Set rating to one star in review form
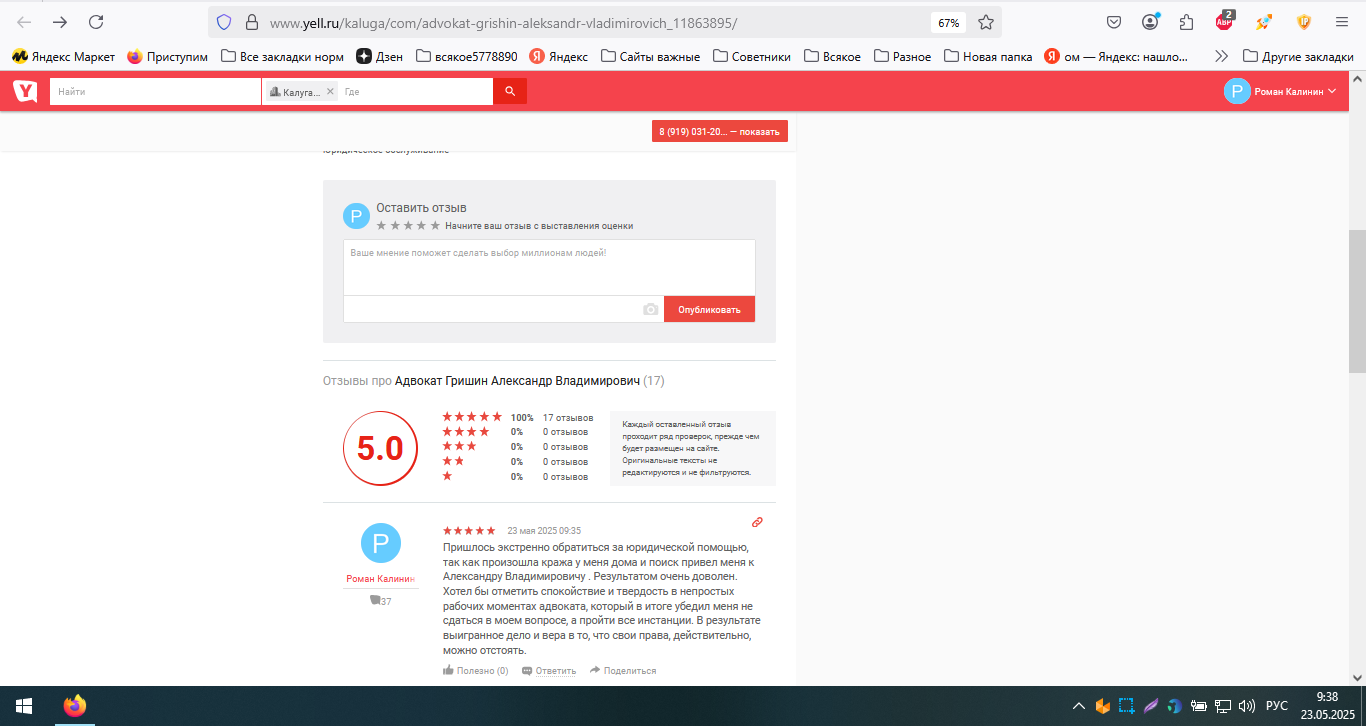 pos(382,226)
